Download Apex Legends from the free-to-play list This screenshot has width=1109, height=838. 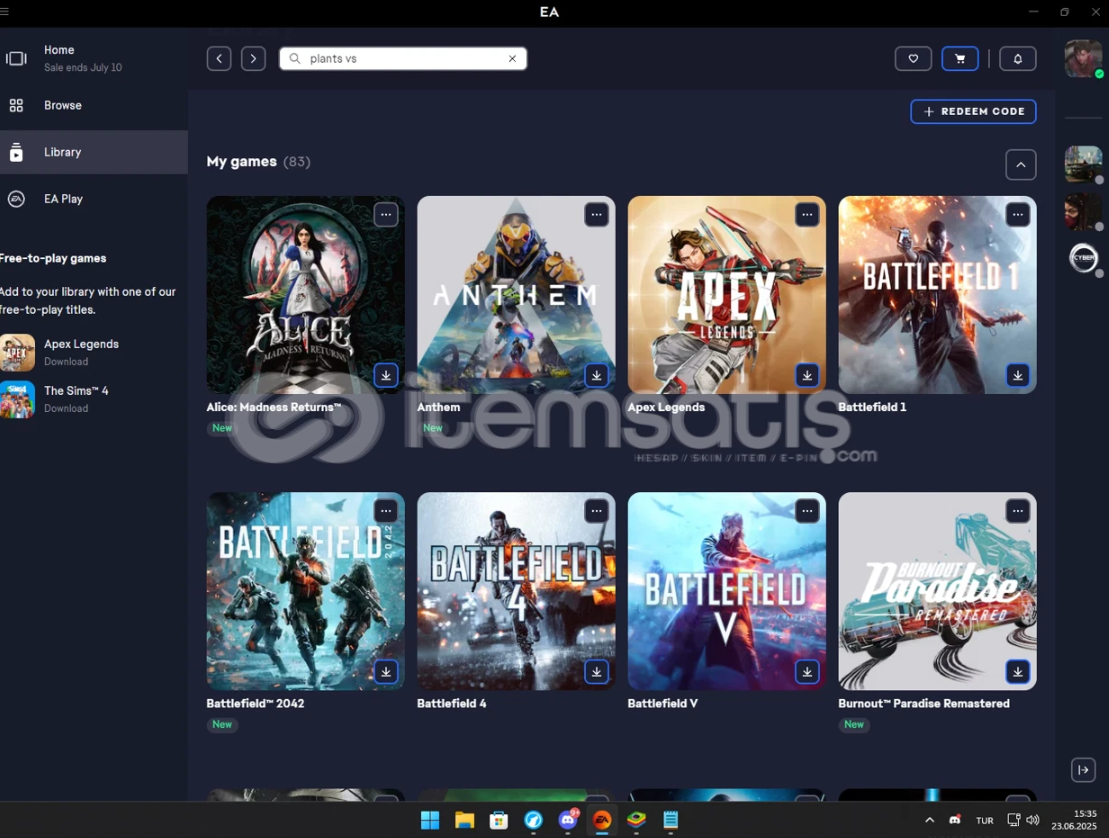pos(66,361)
